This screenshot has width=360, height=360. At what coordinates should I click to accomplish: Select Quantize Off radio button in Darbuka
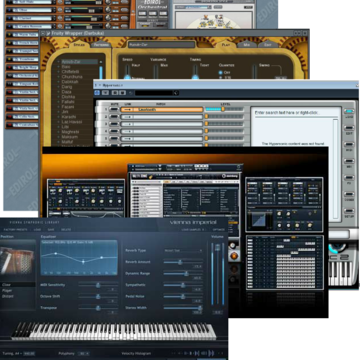tap(220, 72)
